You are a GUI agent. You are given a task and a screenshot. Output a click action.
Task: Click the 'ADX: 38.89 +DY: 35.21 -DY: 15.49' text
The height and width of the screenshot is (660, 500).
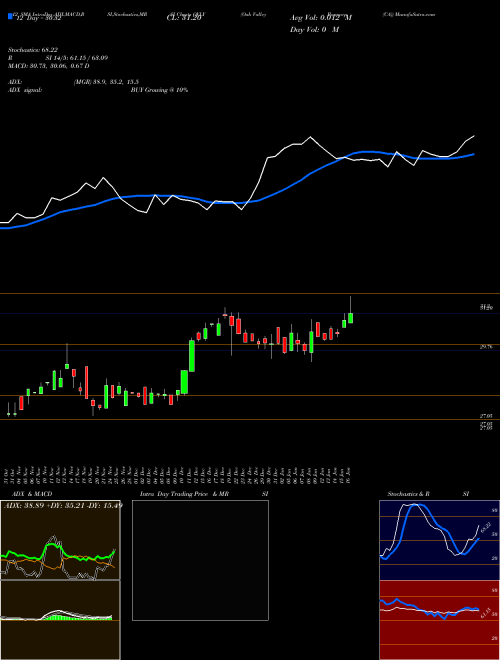(x=63, y=505)
